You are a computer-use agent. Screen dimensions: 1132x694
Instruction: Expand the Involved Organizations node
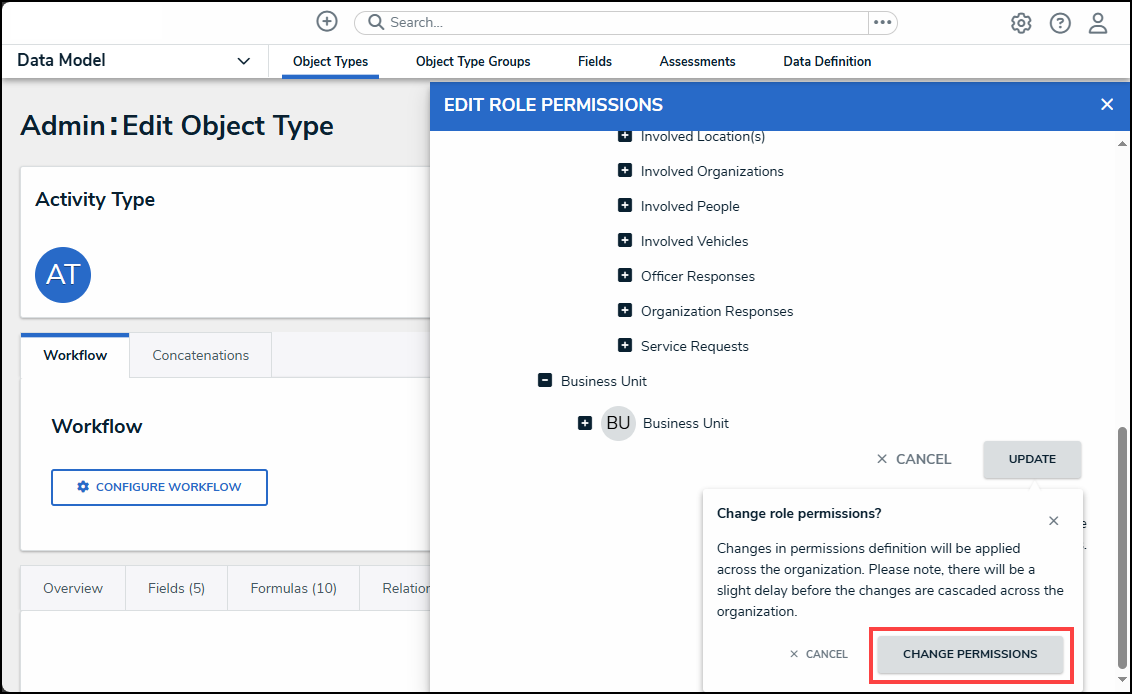(625, 171)
